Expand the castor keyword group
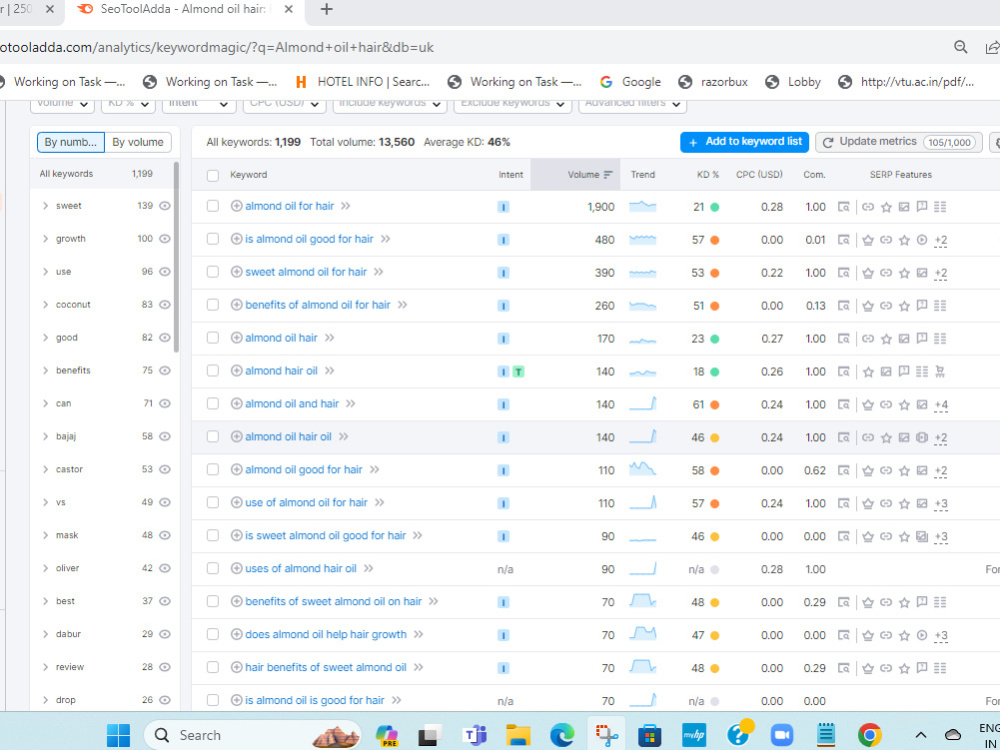This screenshot has width=1000, height=750. [45, 469]
